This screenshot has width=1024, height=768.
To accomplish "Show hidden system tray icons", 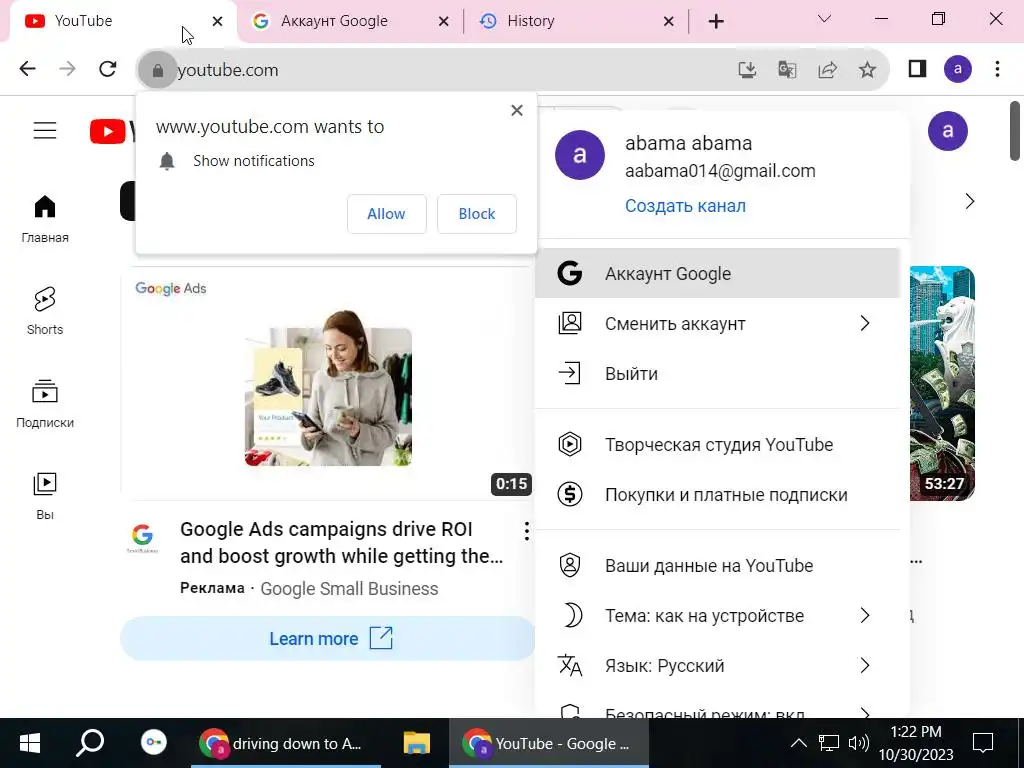I will click(x=798, y=743).
